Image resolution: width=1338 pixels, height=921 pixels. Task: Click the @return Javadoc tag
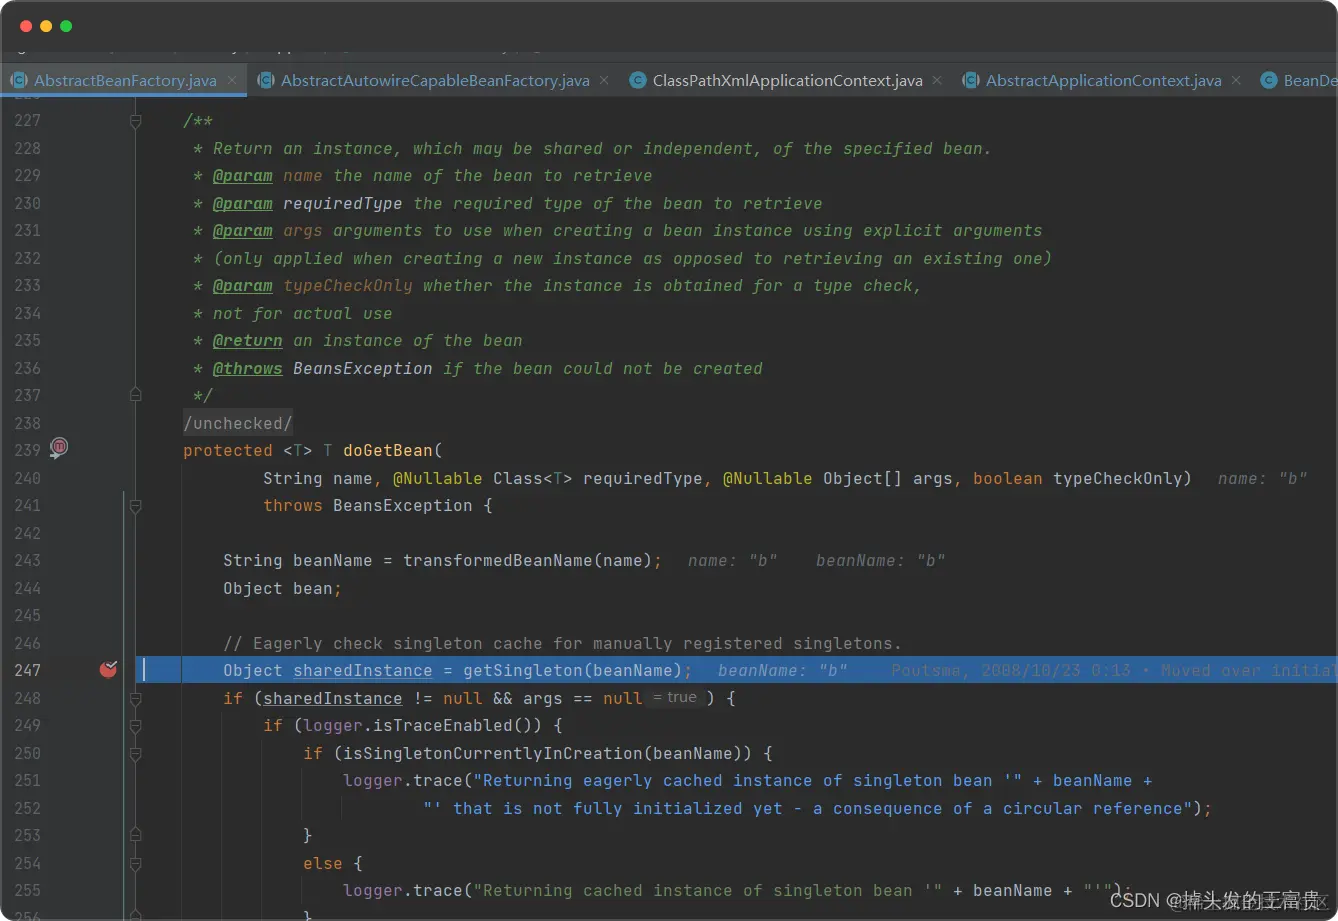248,341
